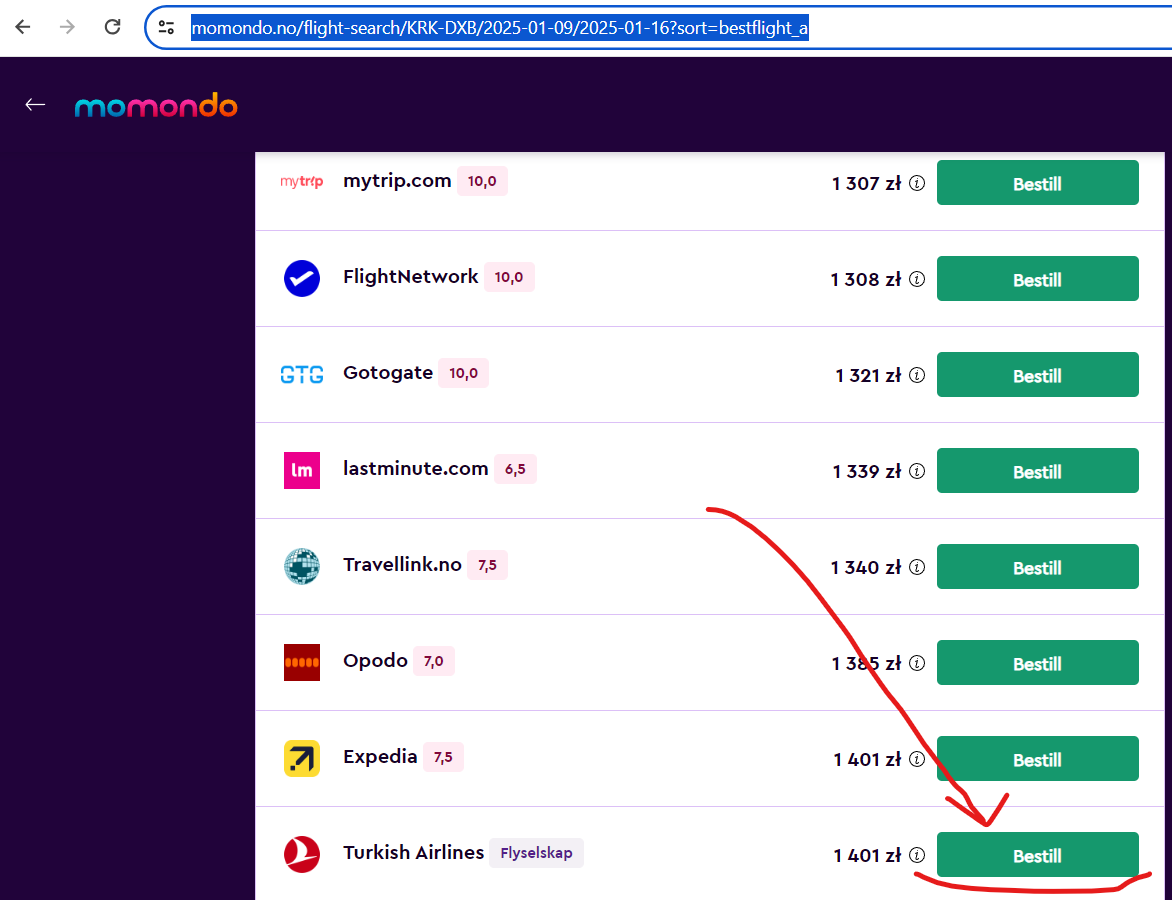Show price info for FlightNetwork 1 308 zł
The height and width of the screenshot is (900, 1172).
point(917,279)
